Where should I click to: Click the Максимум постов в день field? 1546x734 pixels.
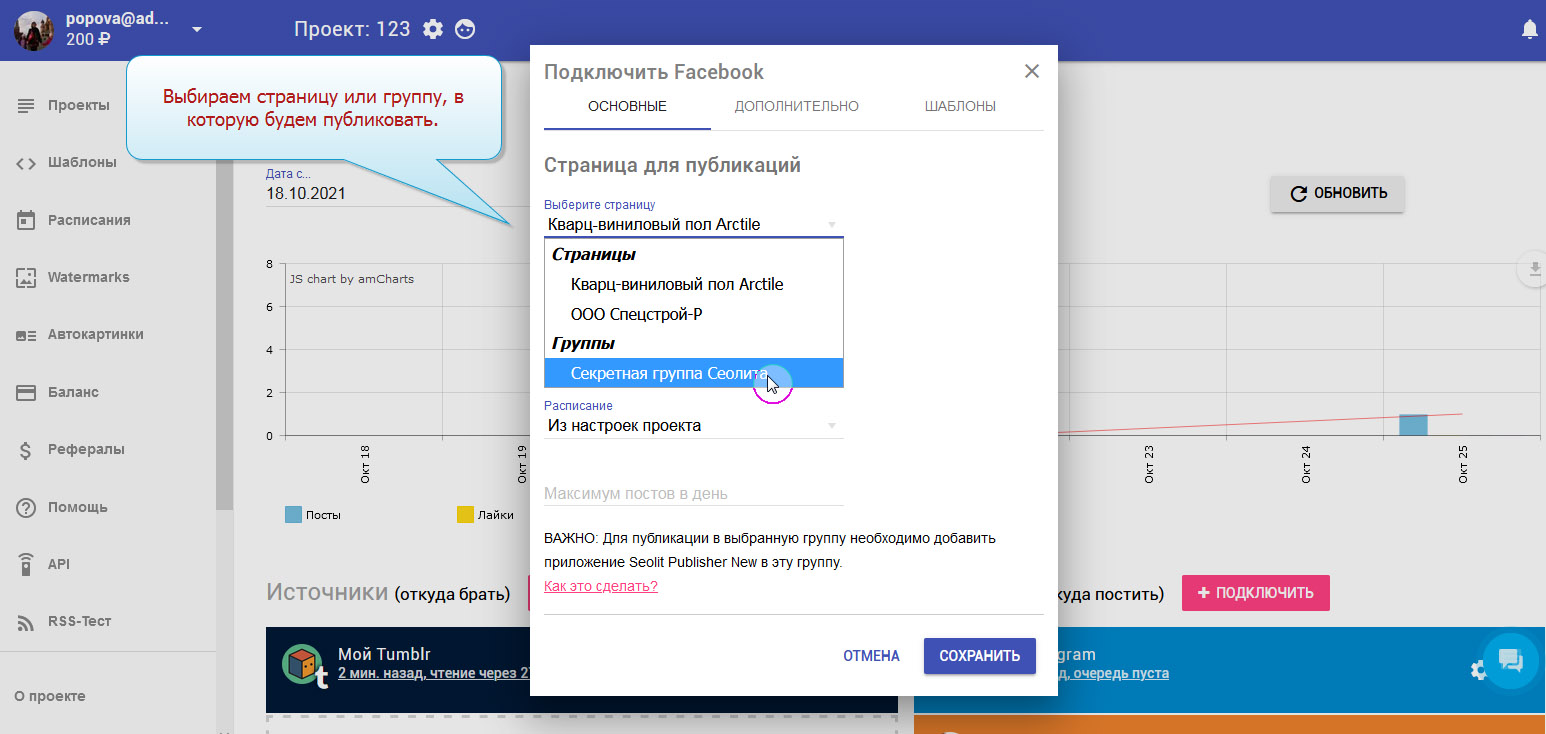click(x=693, y=494)
